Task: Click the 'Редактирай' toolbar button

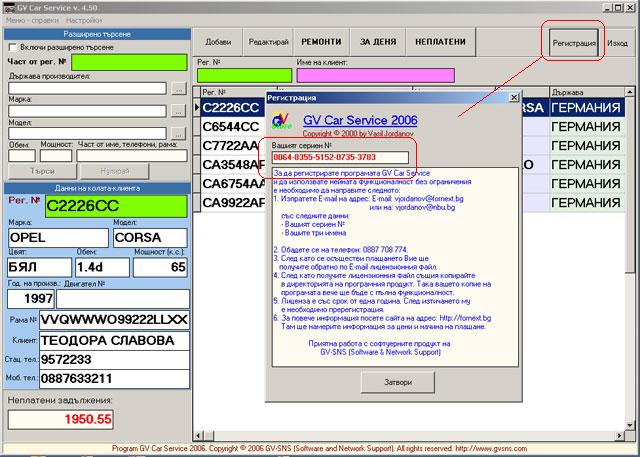Action: 268,42
